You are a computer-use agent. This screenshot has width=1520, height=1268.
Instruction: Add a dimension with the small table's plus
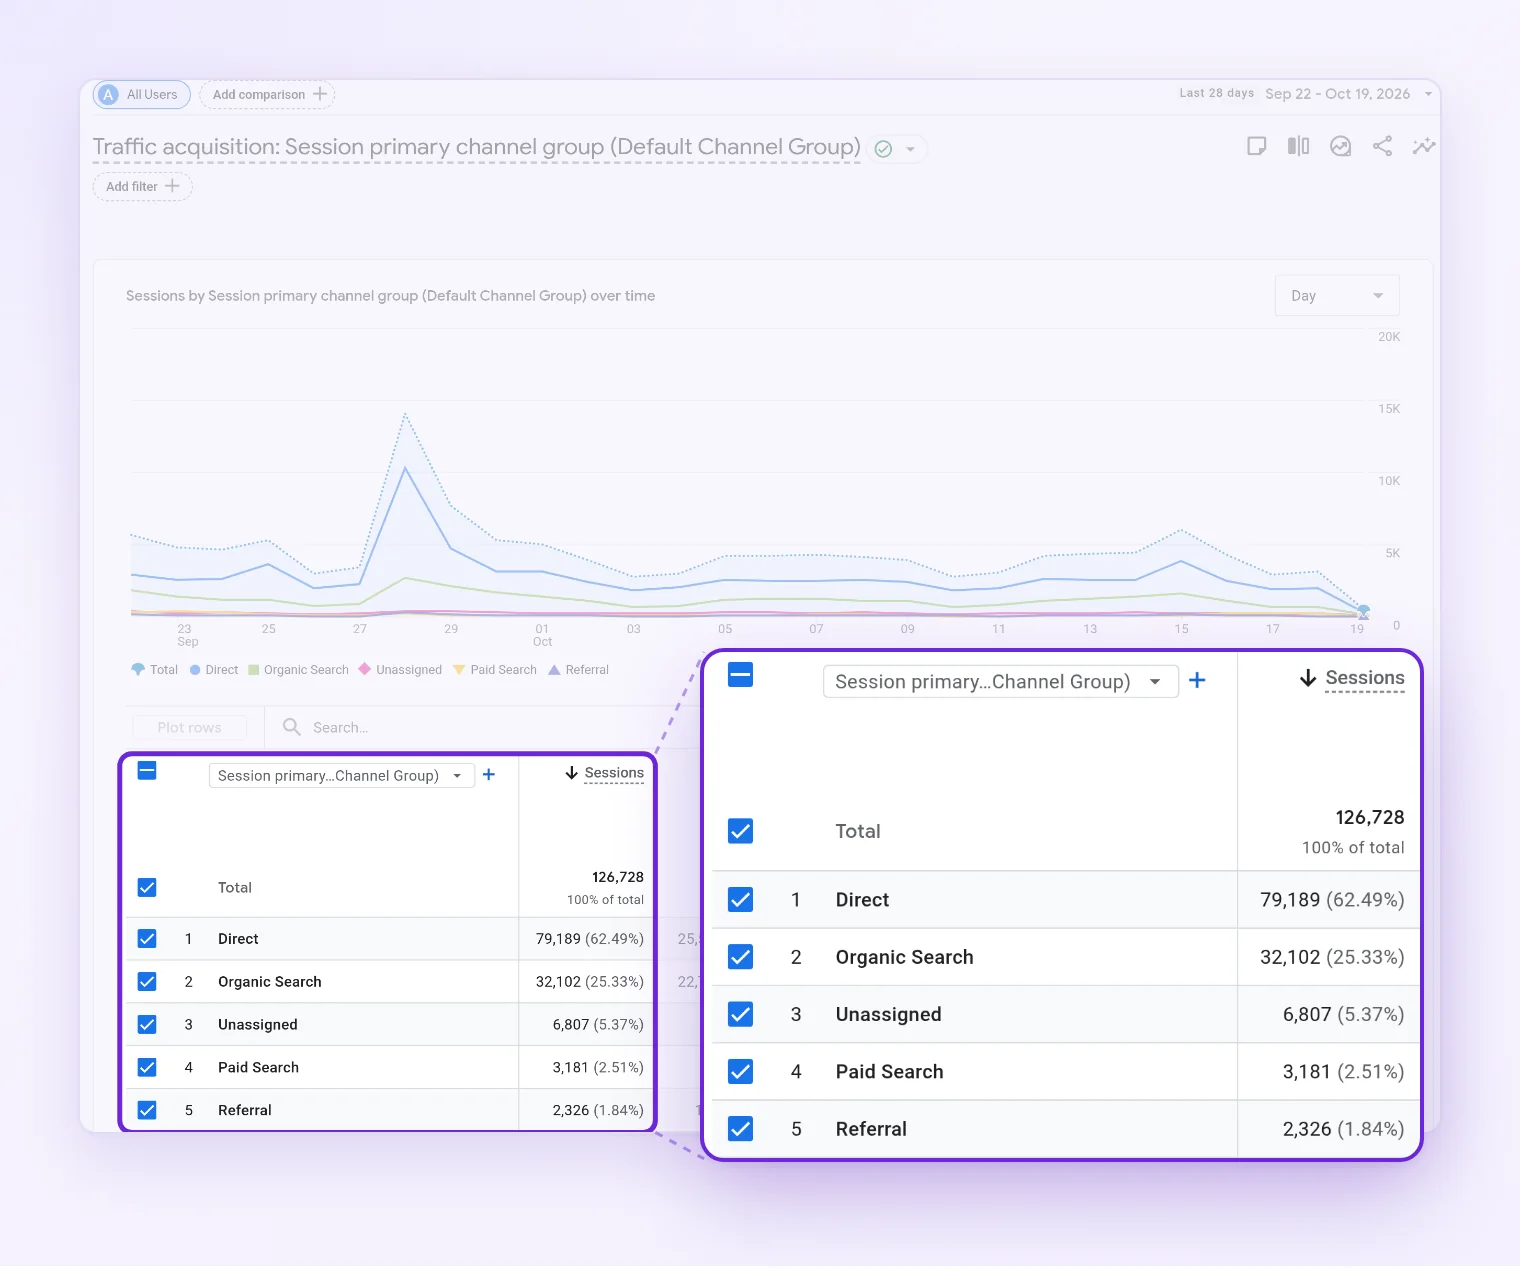point(489,775)
